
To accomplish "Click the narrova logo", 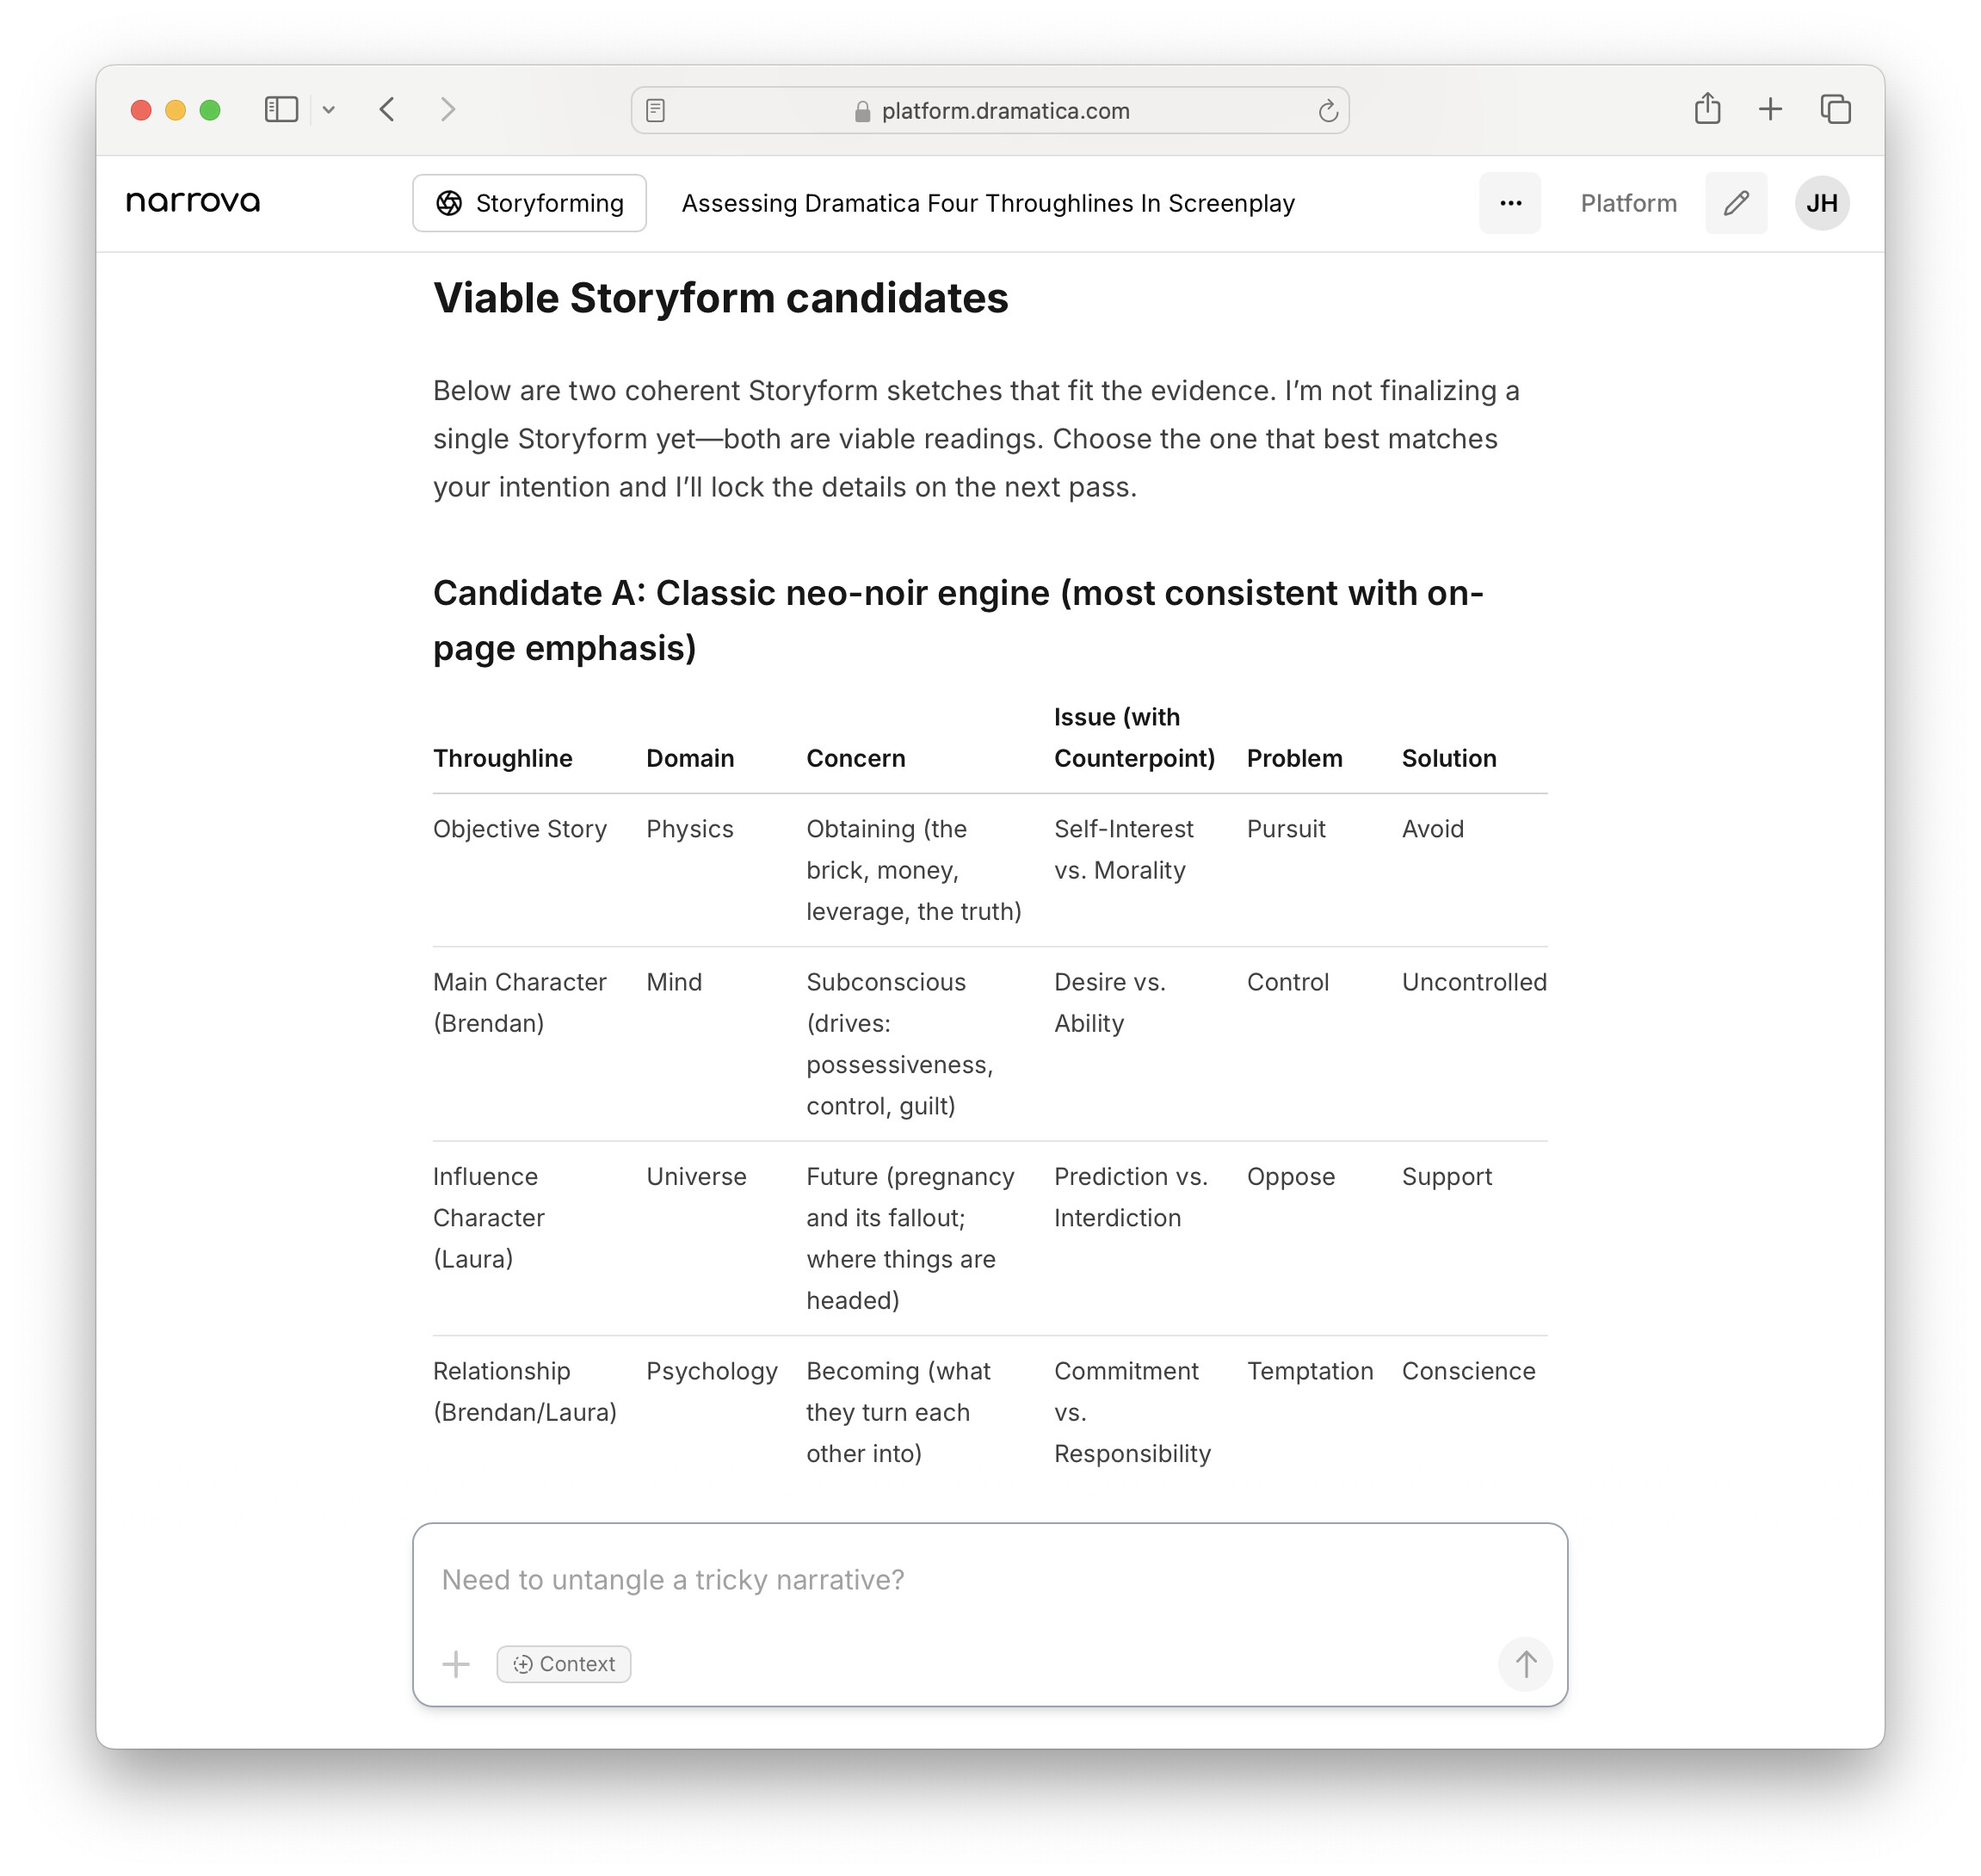I will [193, 202].
